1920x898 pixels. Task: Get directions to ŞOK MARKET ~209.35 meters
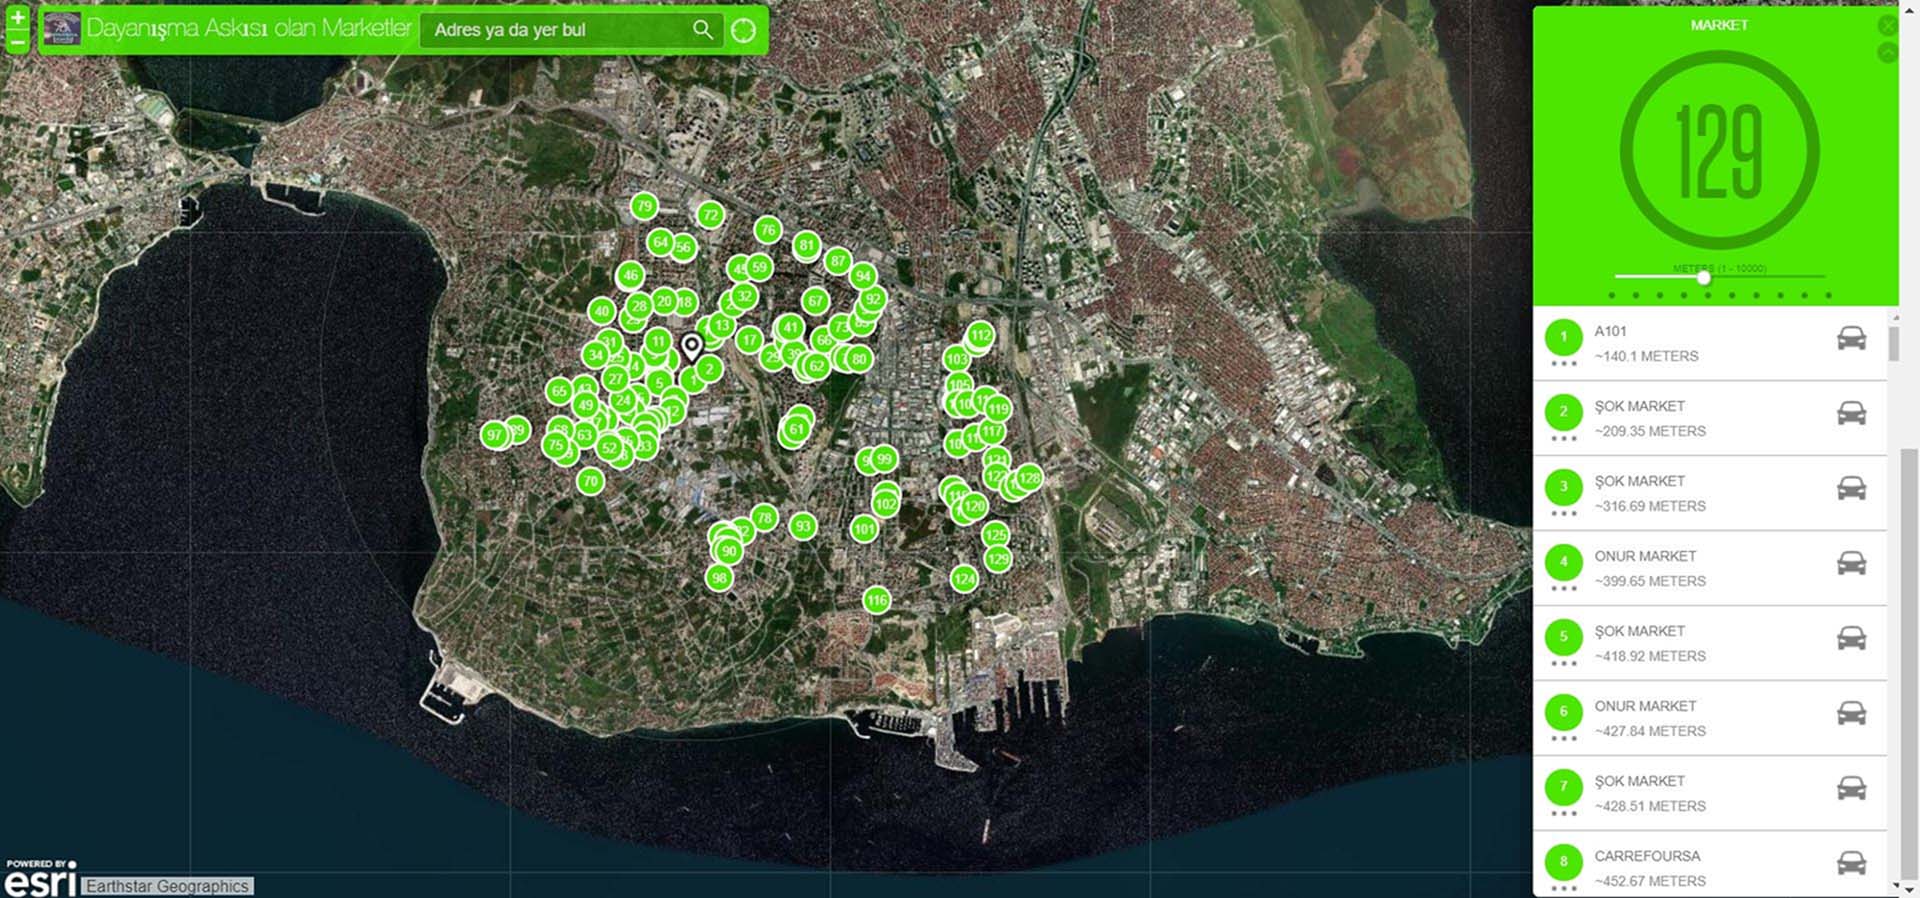(x=1851, y=413)
